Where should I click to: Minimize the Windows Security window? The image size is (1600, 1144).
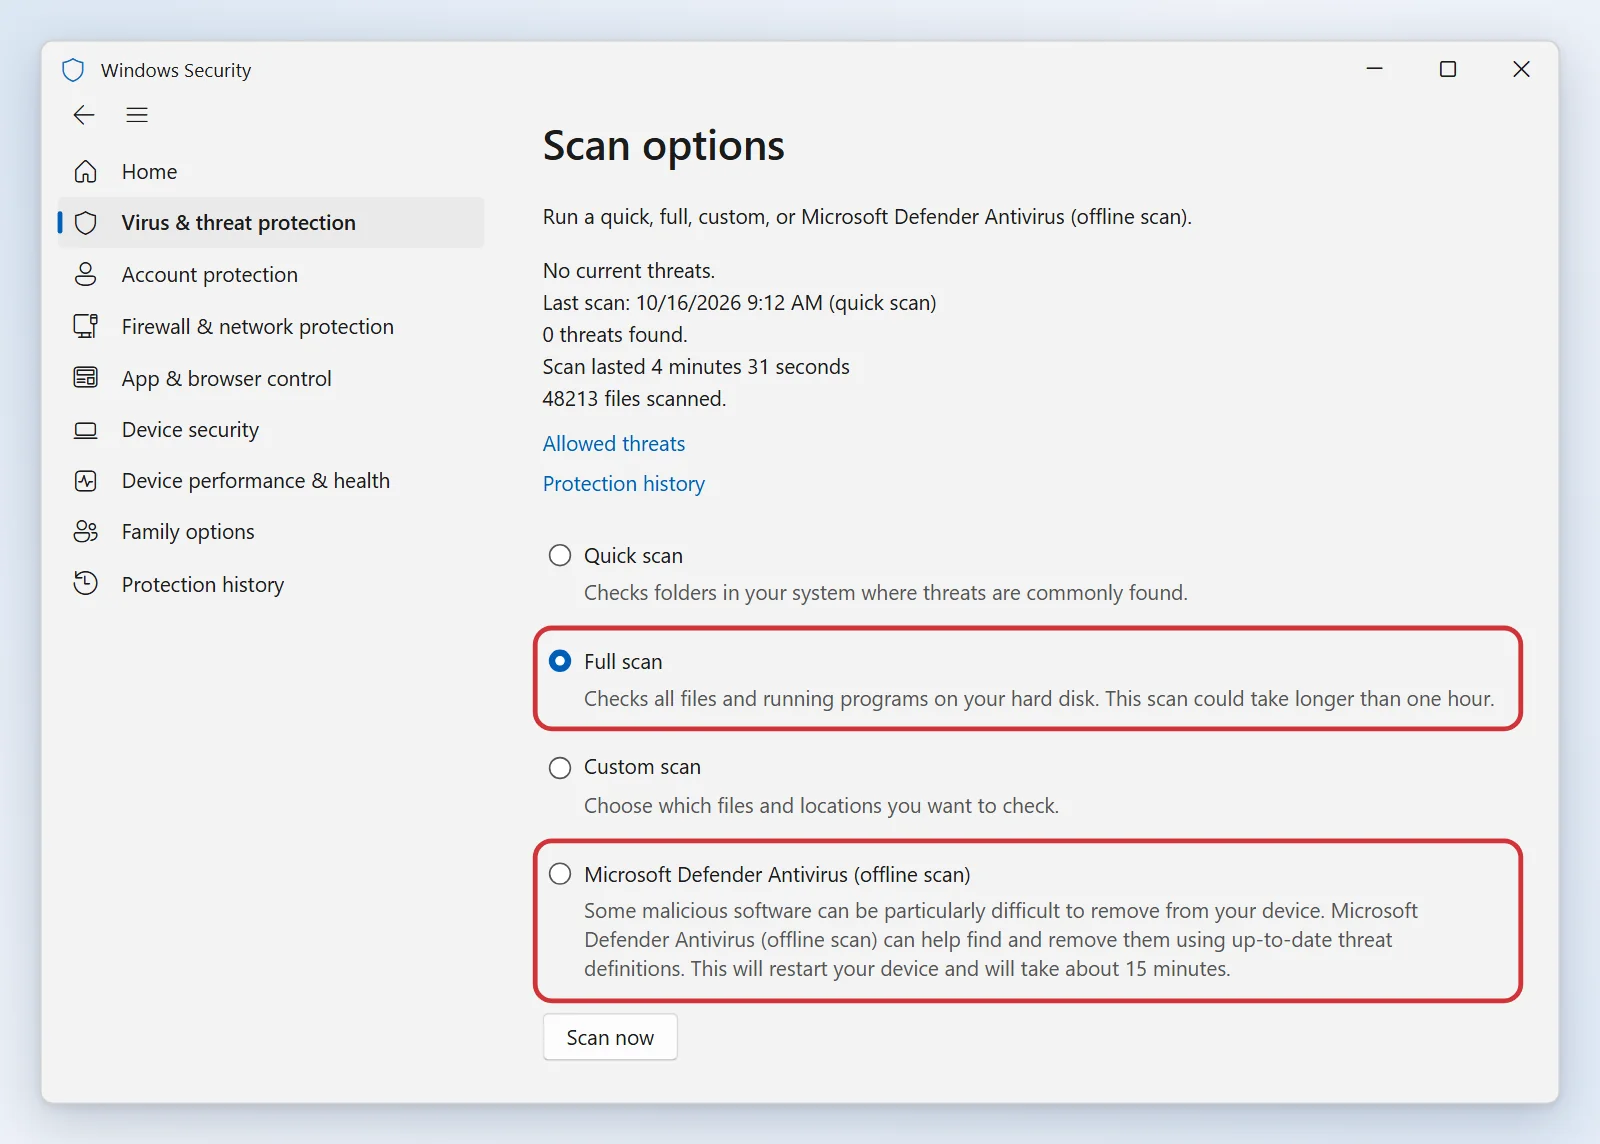tap(1374, 69)
